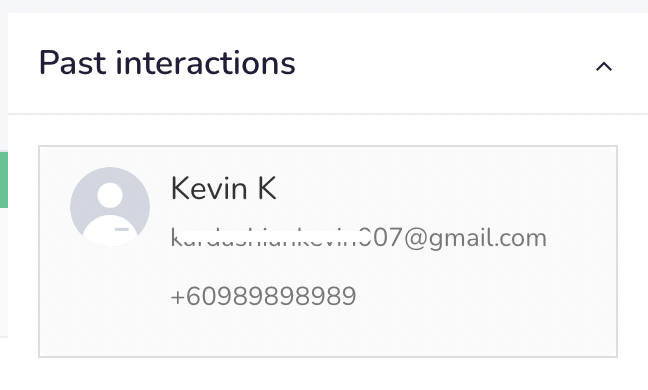The height and width of the screenshot is (390, 648).
Task: Click the gray strip above the panel
Action: click(324, 6)
